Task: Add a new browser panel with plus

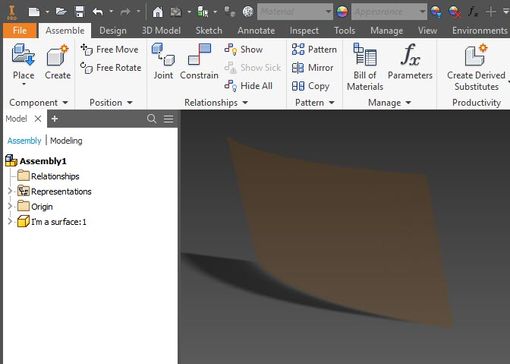Action: (55, 119)
